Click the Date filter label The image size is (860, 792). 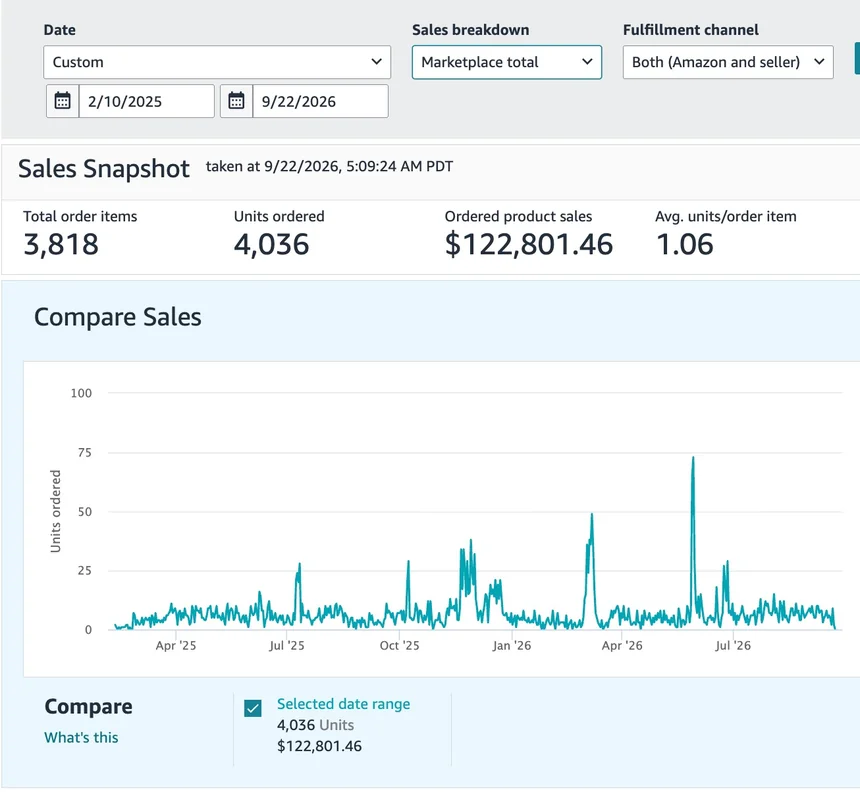click(60, 30)
